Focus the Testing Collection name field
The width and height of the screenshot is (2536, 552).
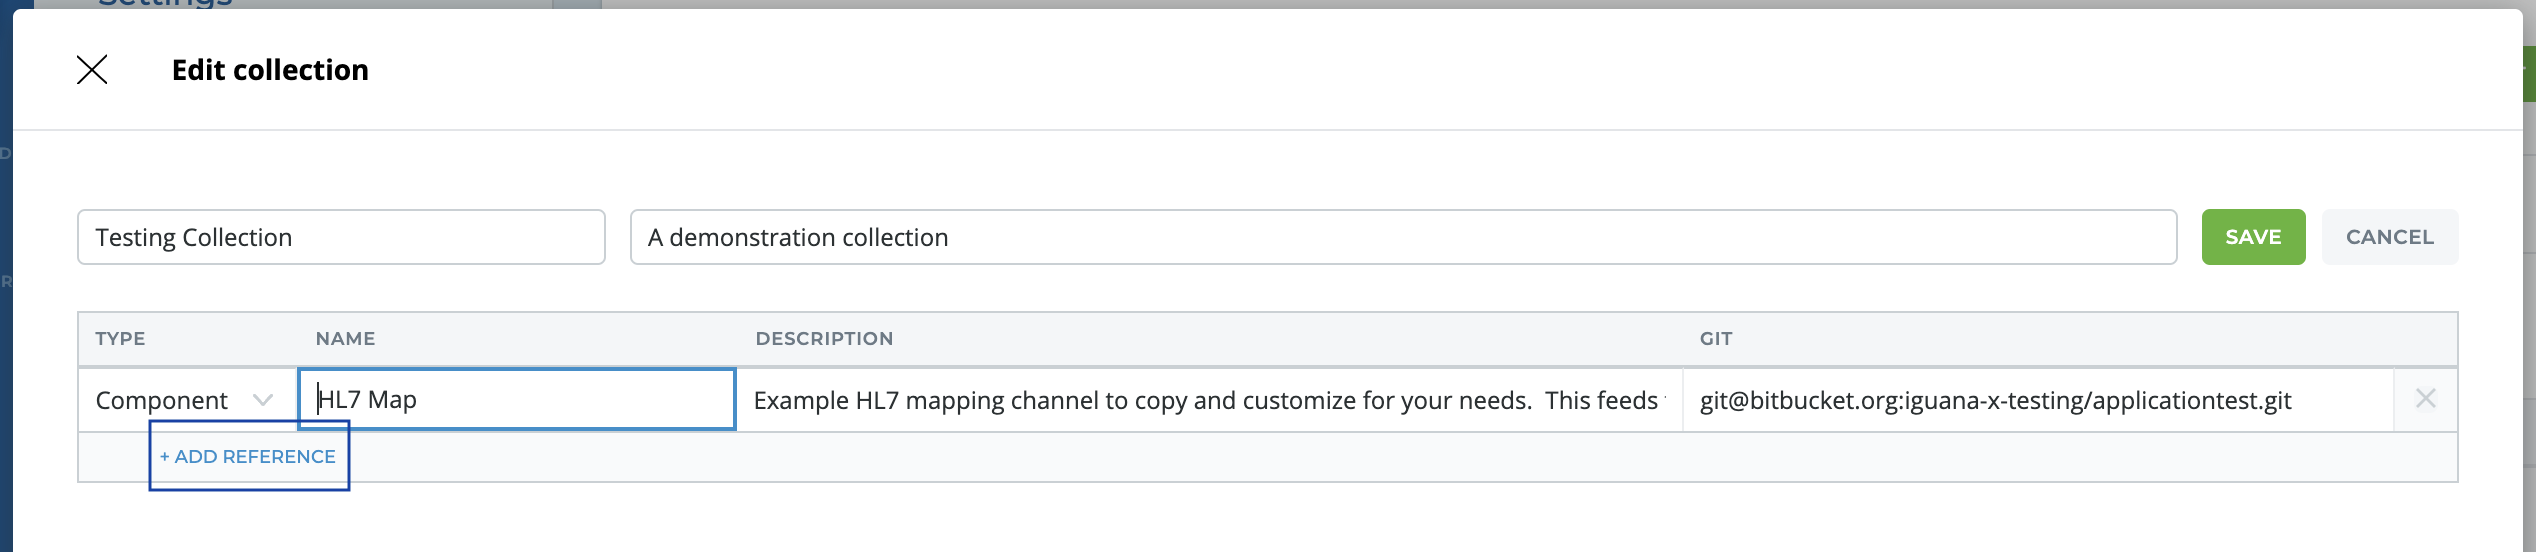click(x=341, y=237)
